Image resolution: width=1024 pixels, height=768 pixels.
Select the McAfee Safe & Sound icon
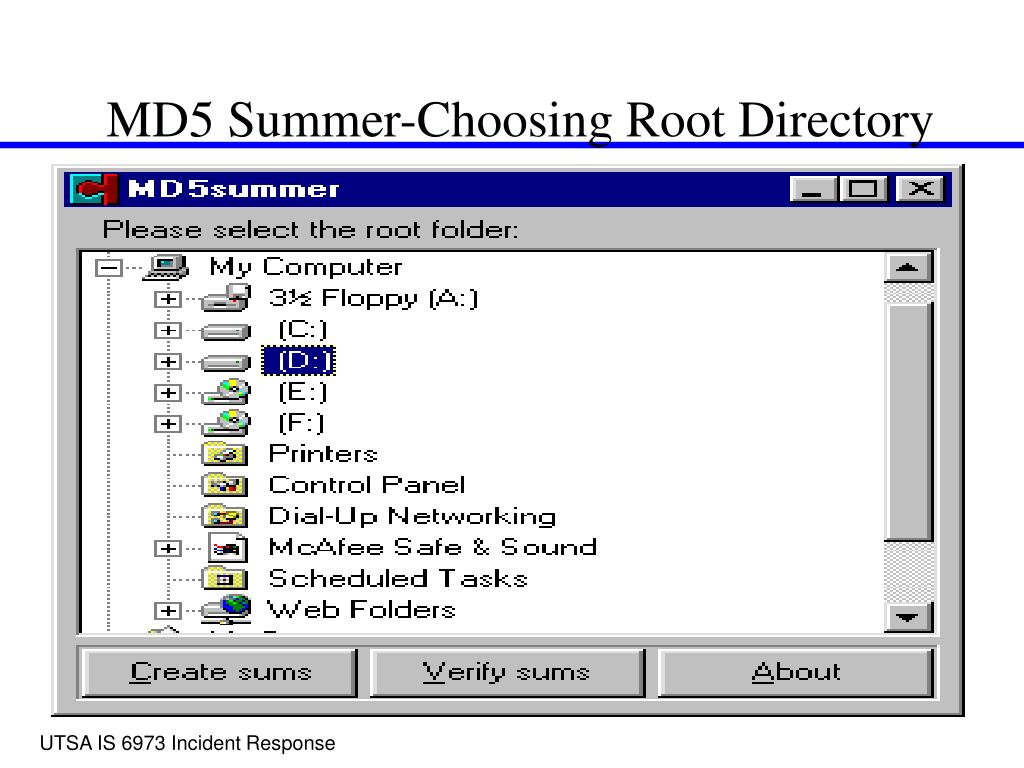[228, 547]
